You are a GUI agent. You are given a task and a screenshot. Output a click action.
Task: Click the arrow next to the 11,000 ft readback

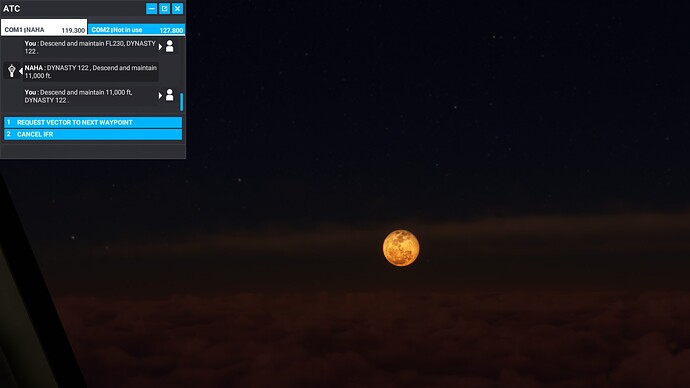[x=160, y=95]
